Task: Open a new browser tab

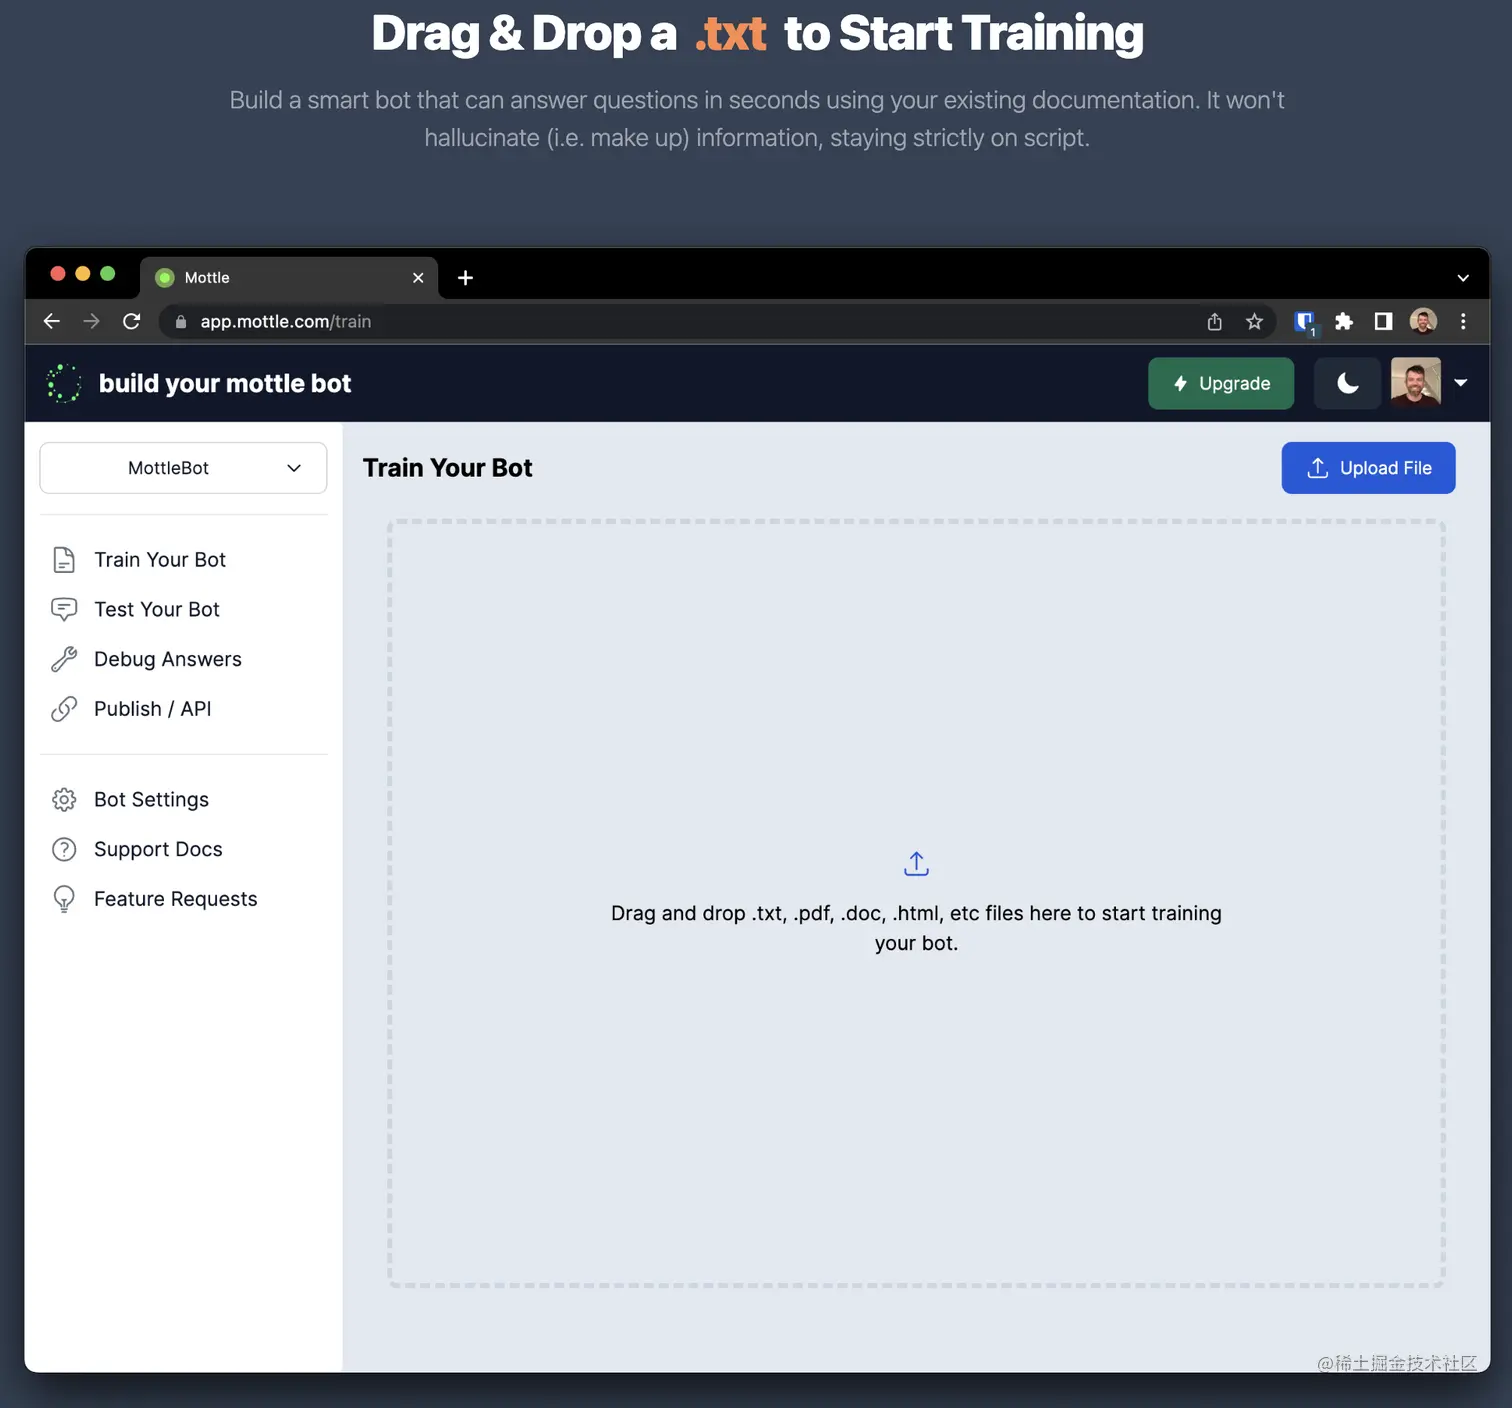Action: tap(465, 278)
